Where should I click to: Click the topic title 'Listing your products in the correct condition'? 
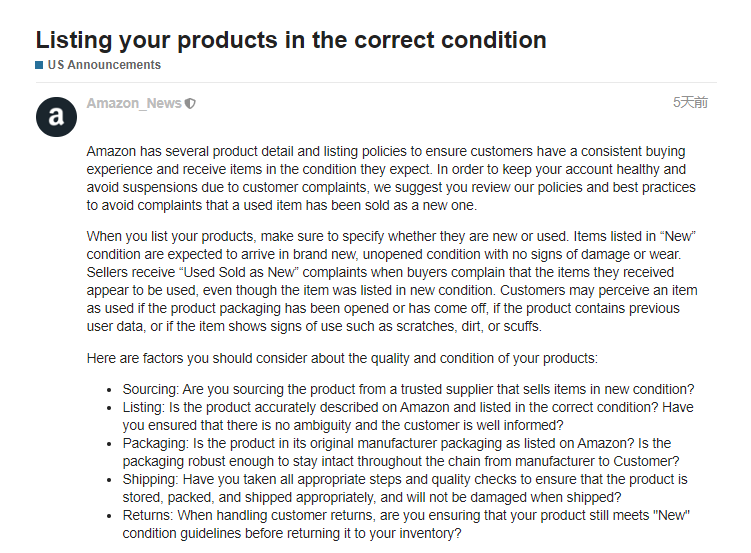(291, 40)
